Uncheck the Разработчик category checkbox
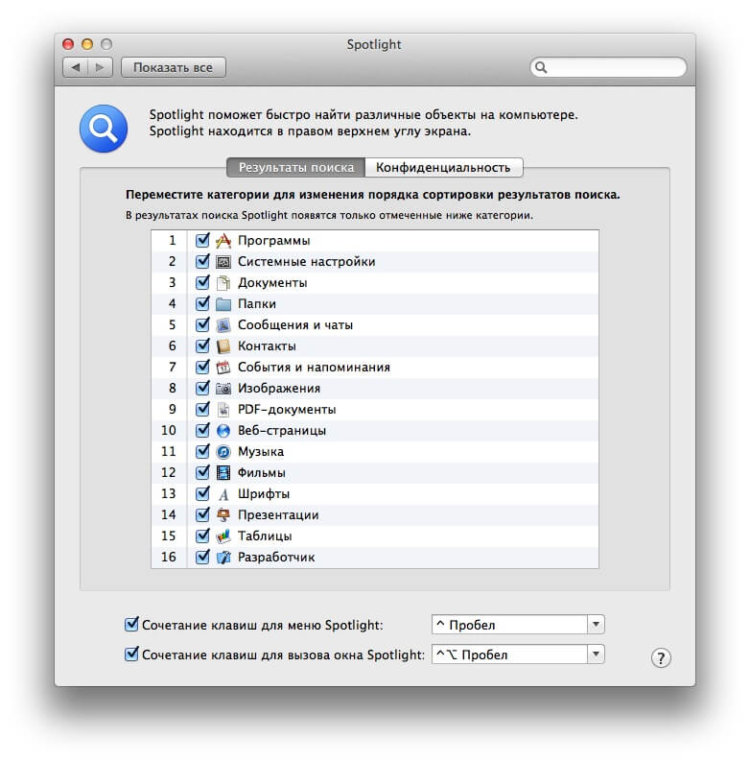The height and width of the screenshot is (762, 750). [202, 556]
